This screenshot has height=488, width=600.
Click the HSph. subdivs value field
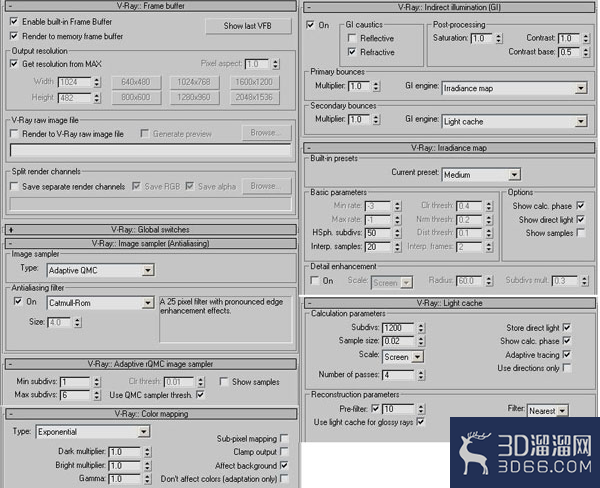[378, 233]
